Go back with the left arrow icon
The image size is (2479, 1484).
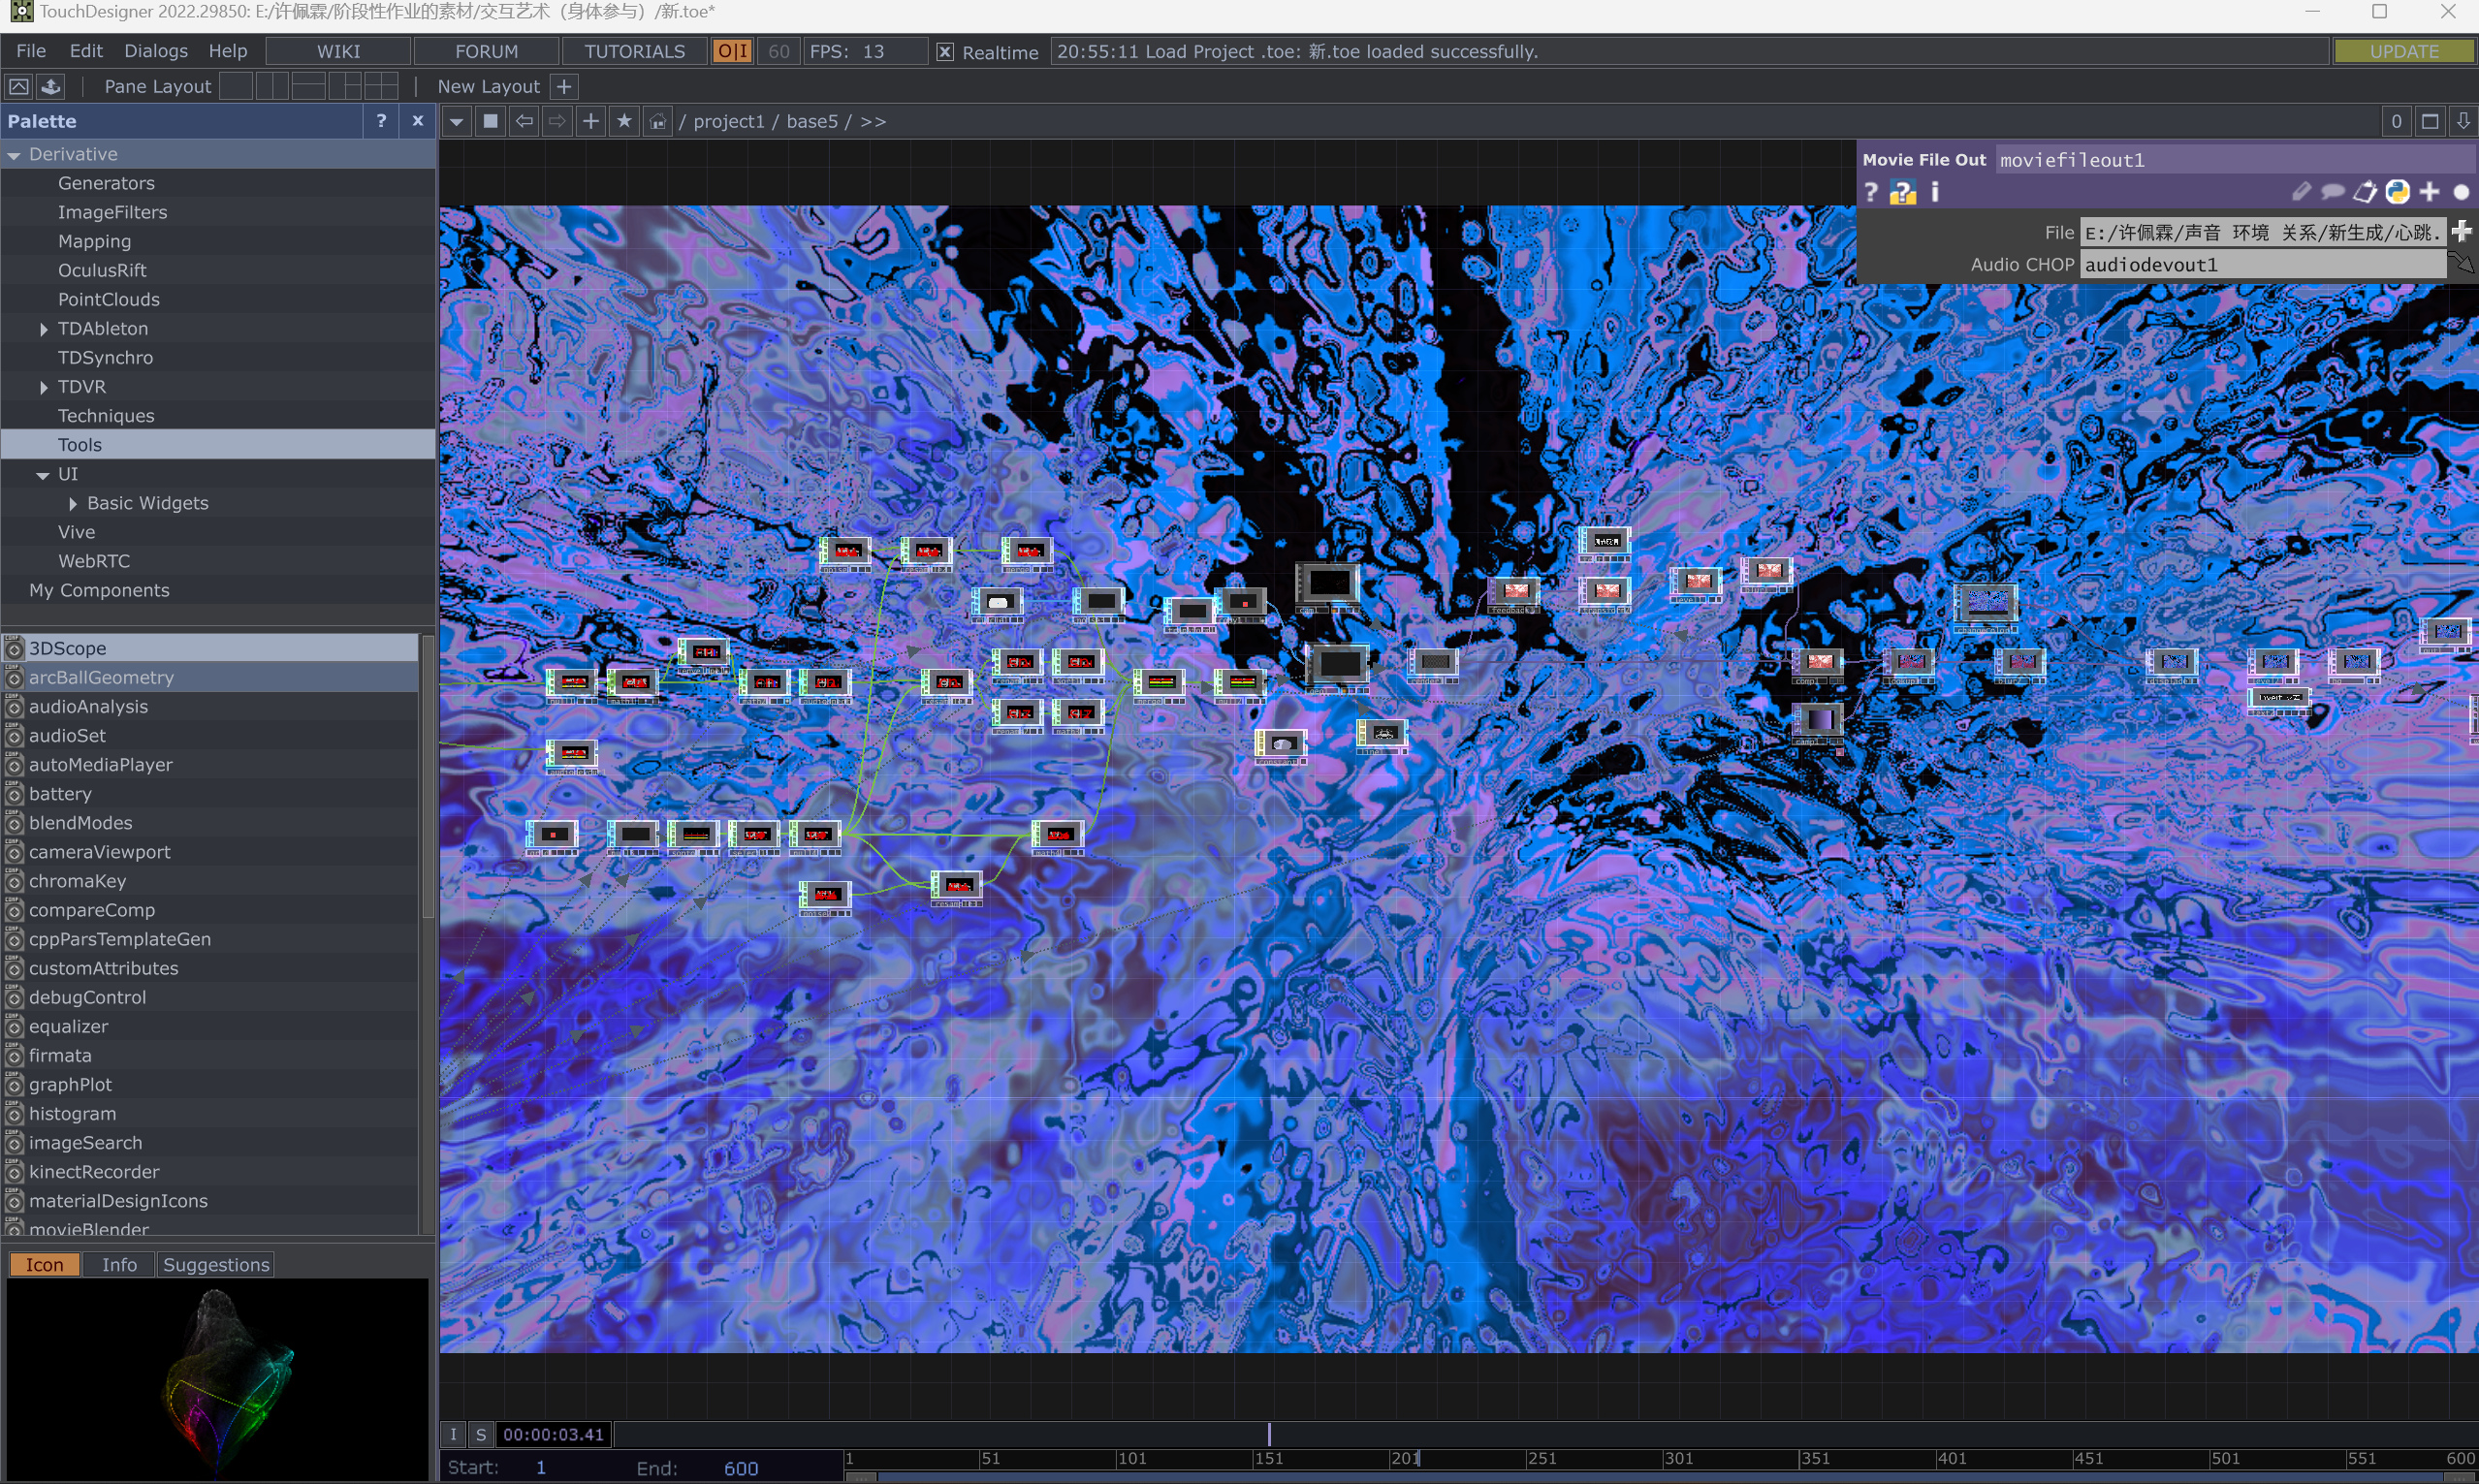pyautogui.click(x=524, y=122)
